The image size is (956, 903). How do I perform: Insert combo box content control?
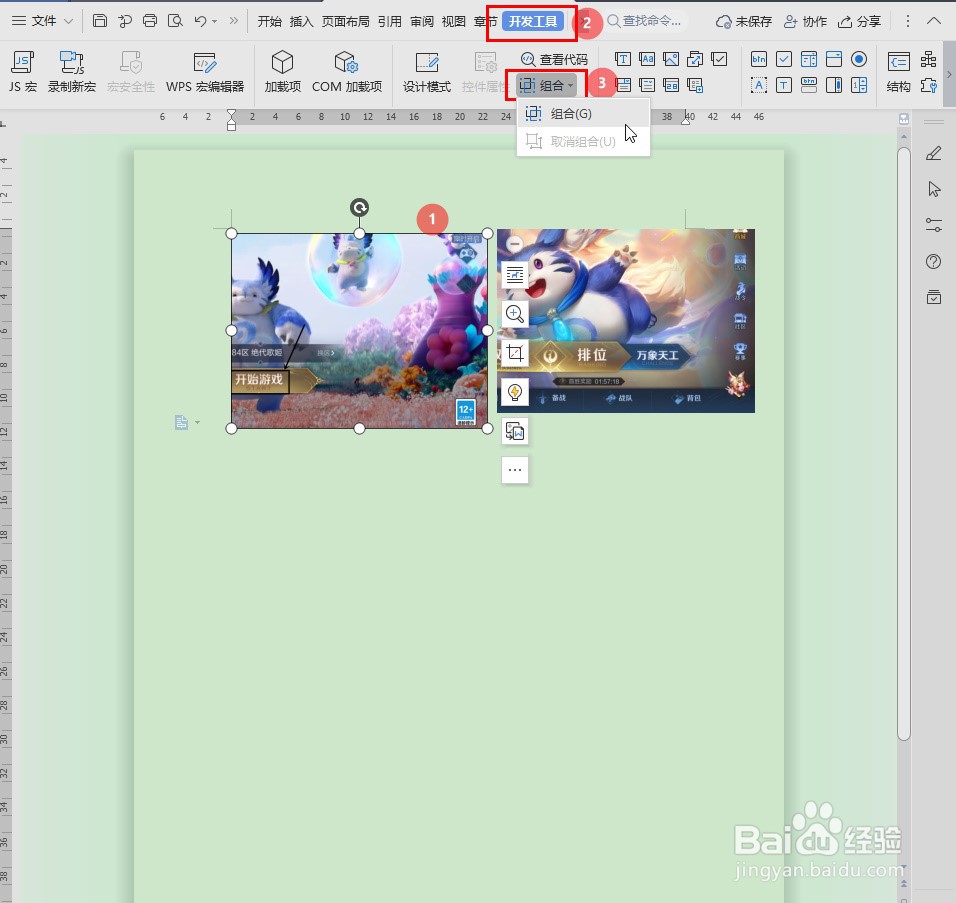(x=622, y=85)
